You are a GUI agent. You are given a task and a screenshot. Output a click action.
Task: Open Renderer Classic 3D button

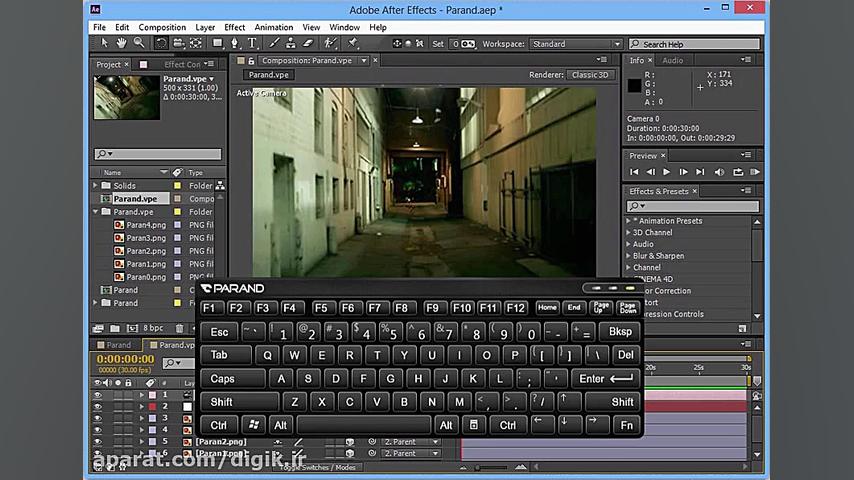pos(590,75)
